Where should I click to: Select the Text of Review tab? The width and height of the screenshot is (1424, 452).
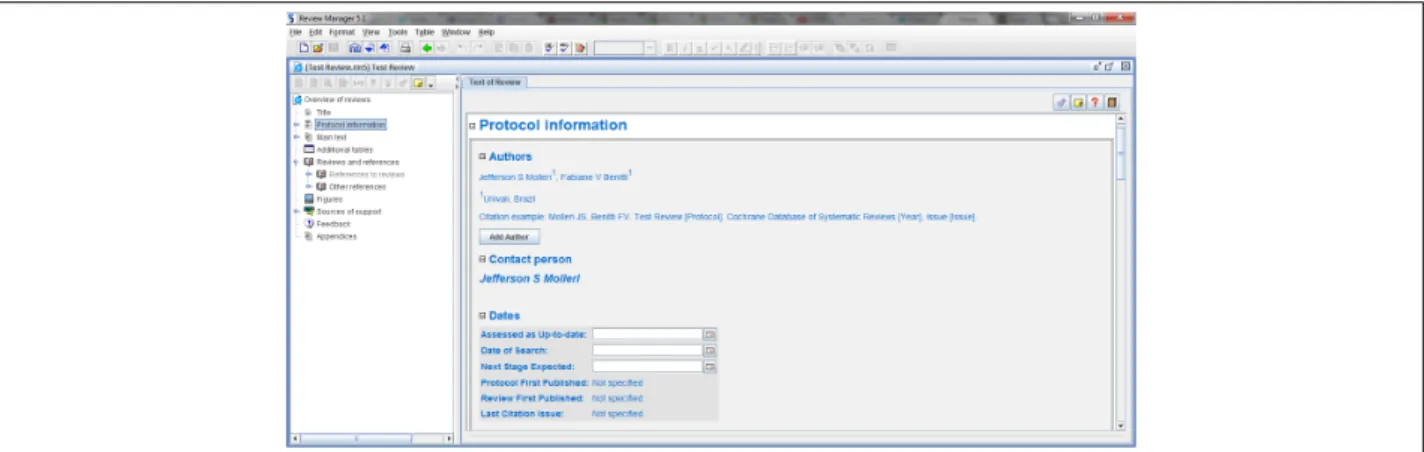pos(494,82)
